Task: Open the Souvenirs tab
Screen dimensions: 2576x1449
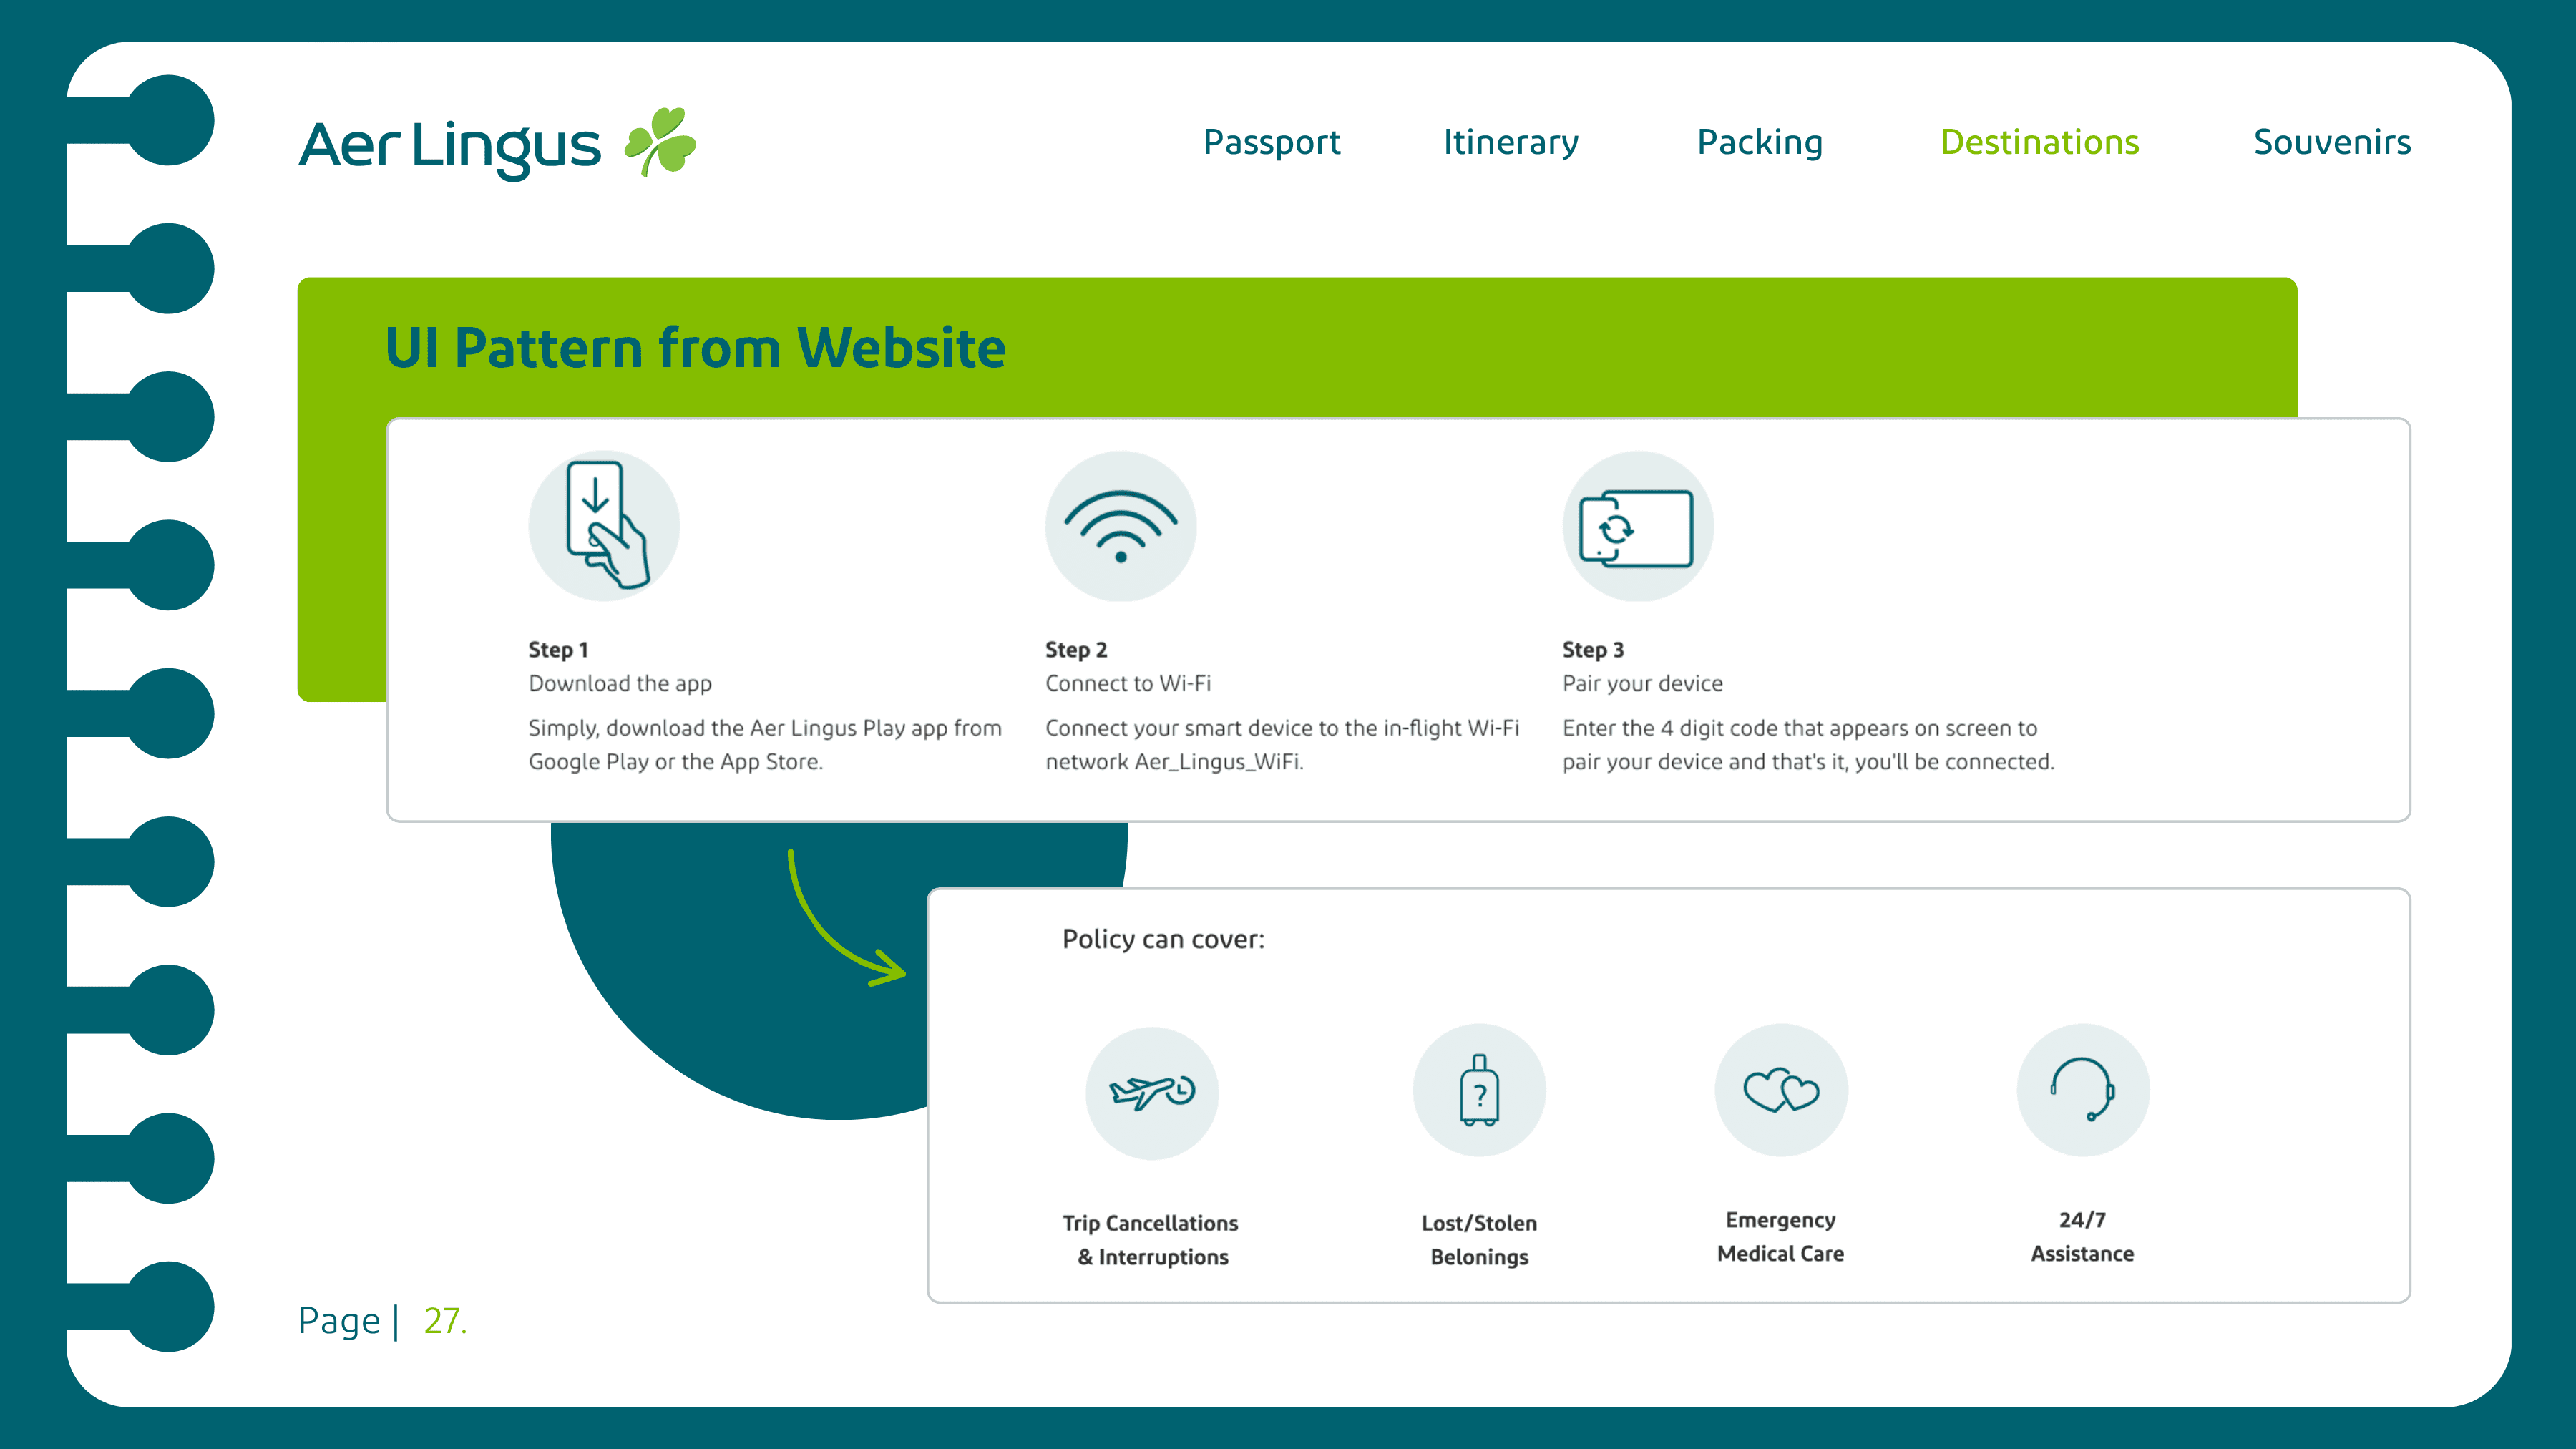Action: 2331,142
